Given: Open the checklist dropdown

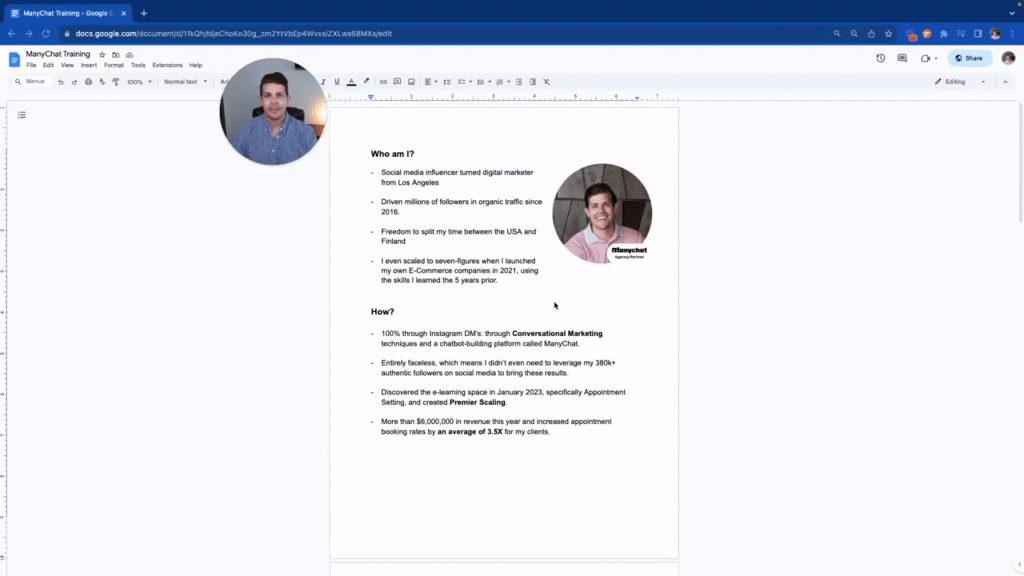Looking at the screenshot, I should (x=464, y=82).
